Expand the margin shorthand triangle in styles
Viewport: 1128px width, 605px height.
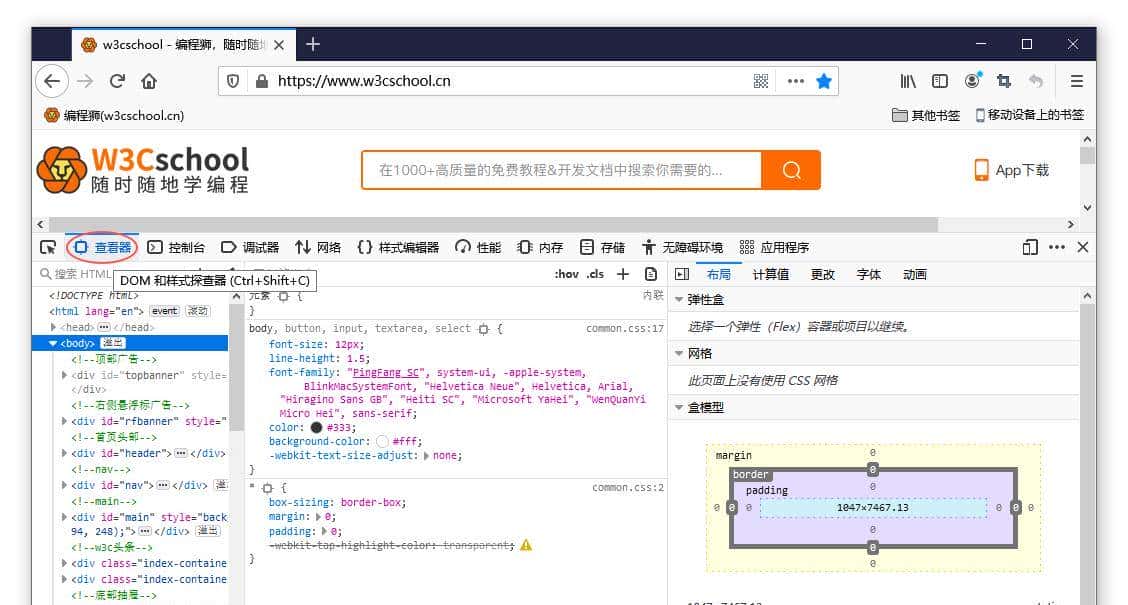(319, 517)
